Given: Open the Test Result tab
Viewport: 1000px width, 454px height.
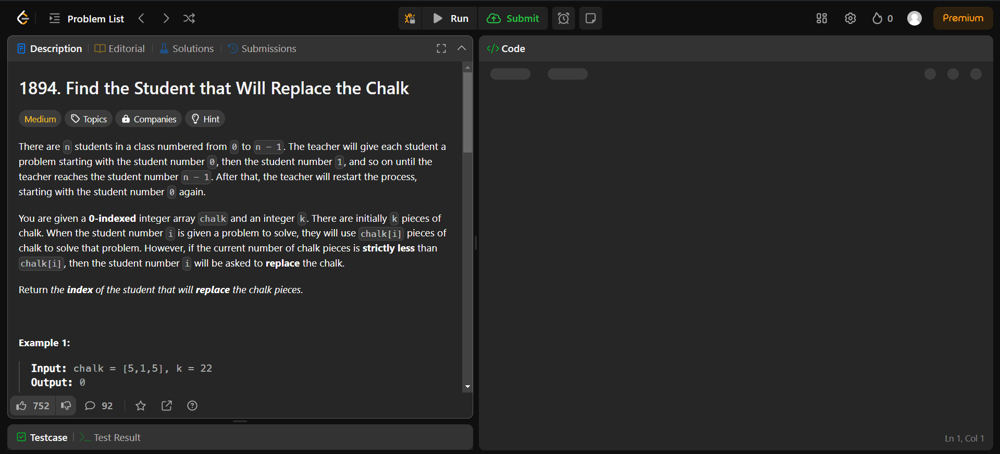Looking at the screenshot, I should [x=110, y=437].
